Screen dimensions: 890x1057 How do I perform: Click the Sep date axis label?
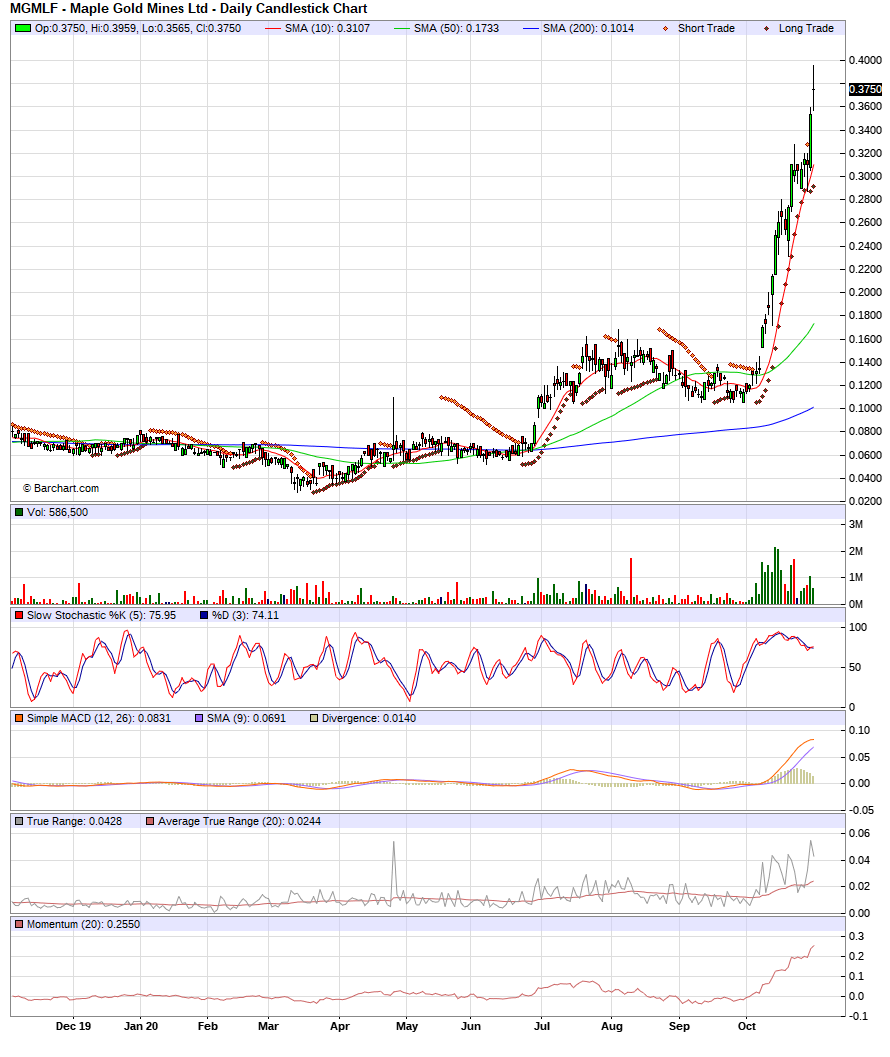(x=679, y=1027)
